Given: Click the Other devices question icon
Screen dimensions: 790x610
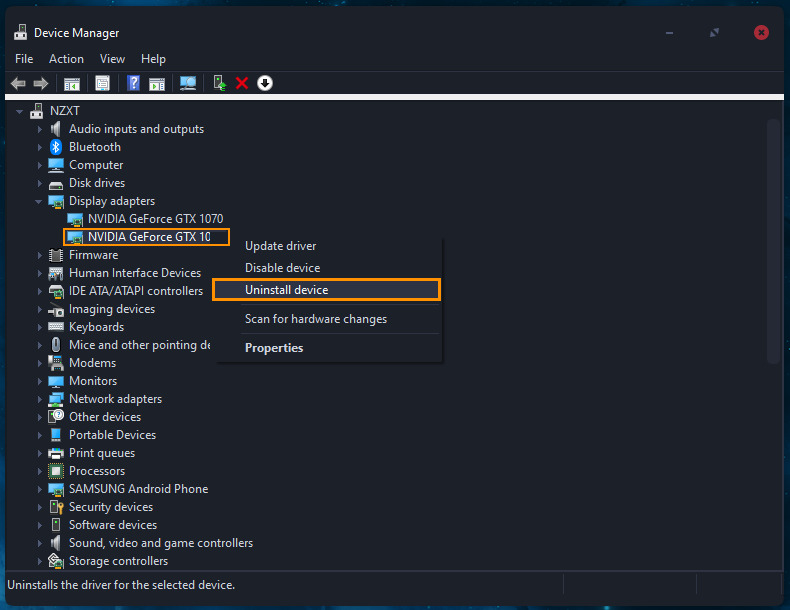Looking at the screenshot, I should click(x=56, y=417).
